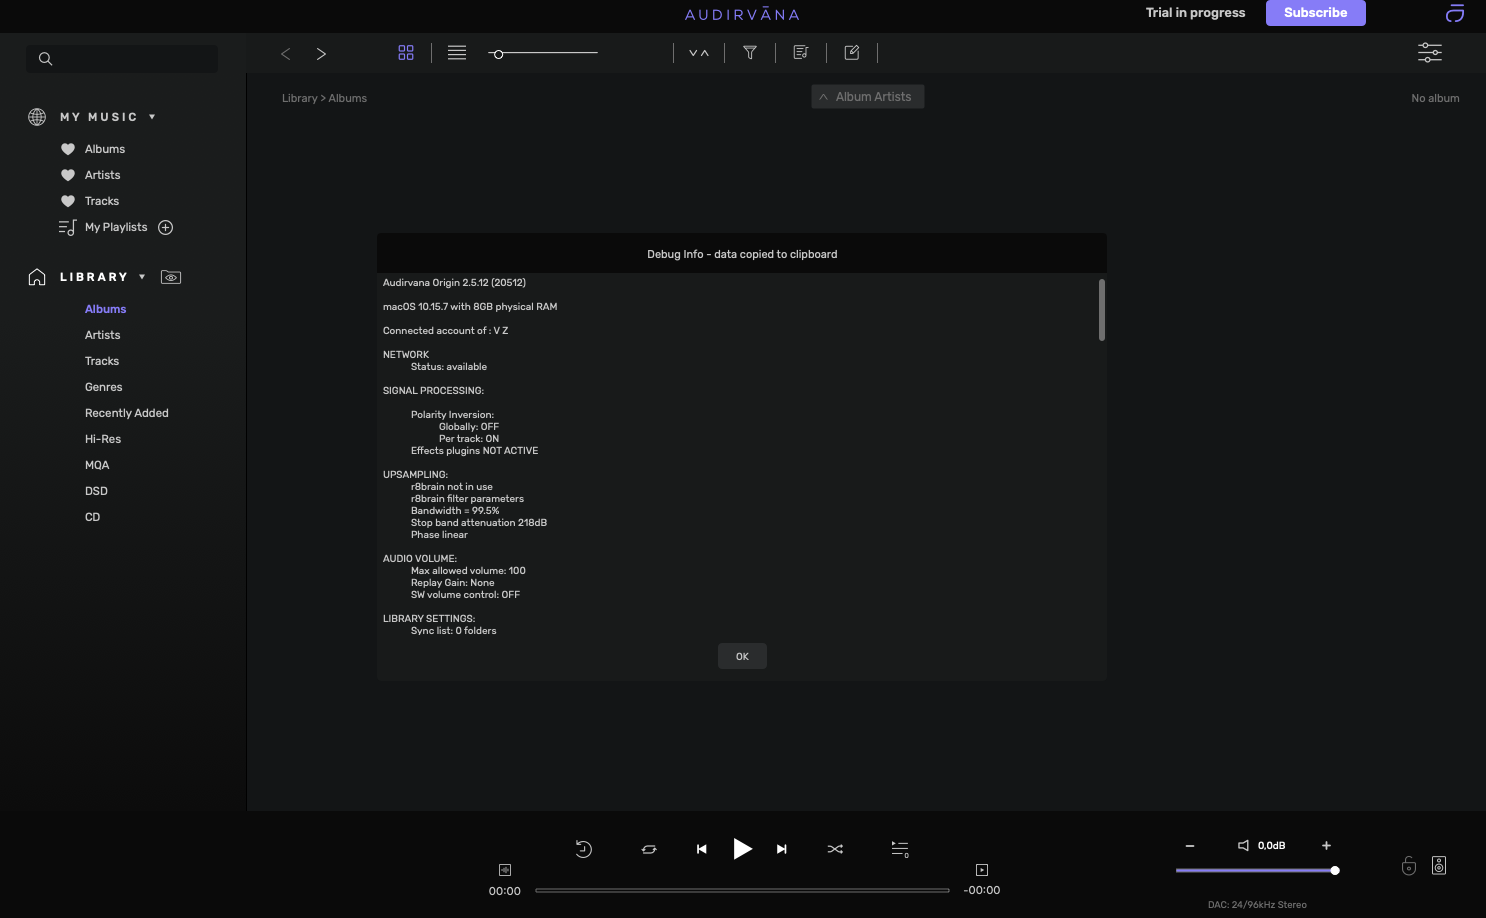This screenshot has height=918, width=1486.
Task: Select Hi-Res in the library sidebar
Action: [103, 439]
